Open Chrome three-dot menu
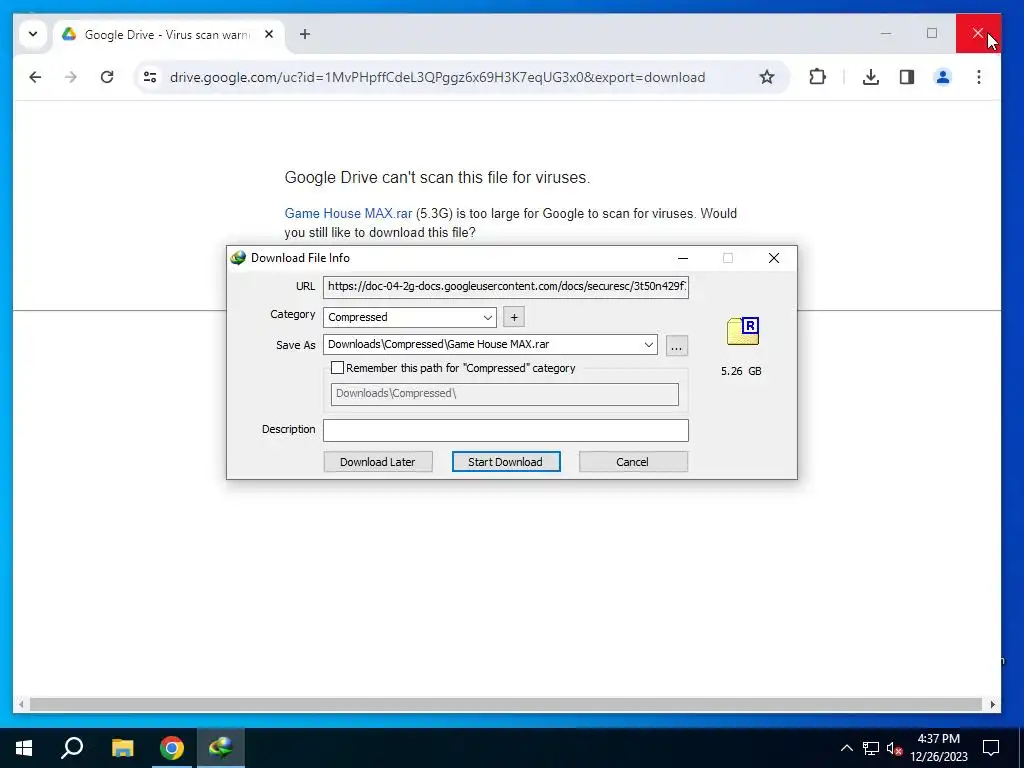 [x=978, y=77]
